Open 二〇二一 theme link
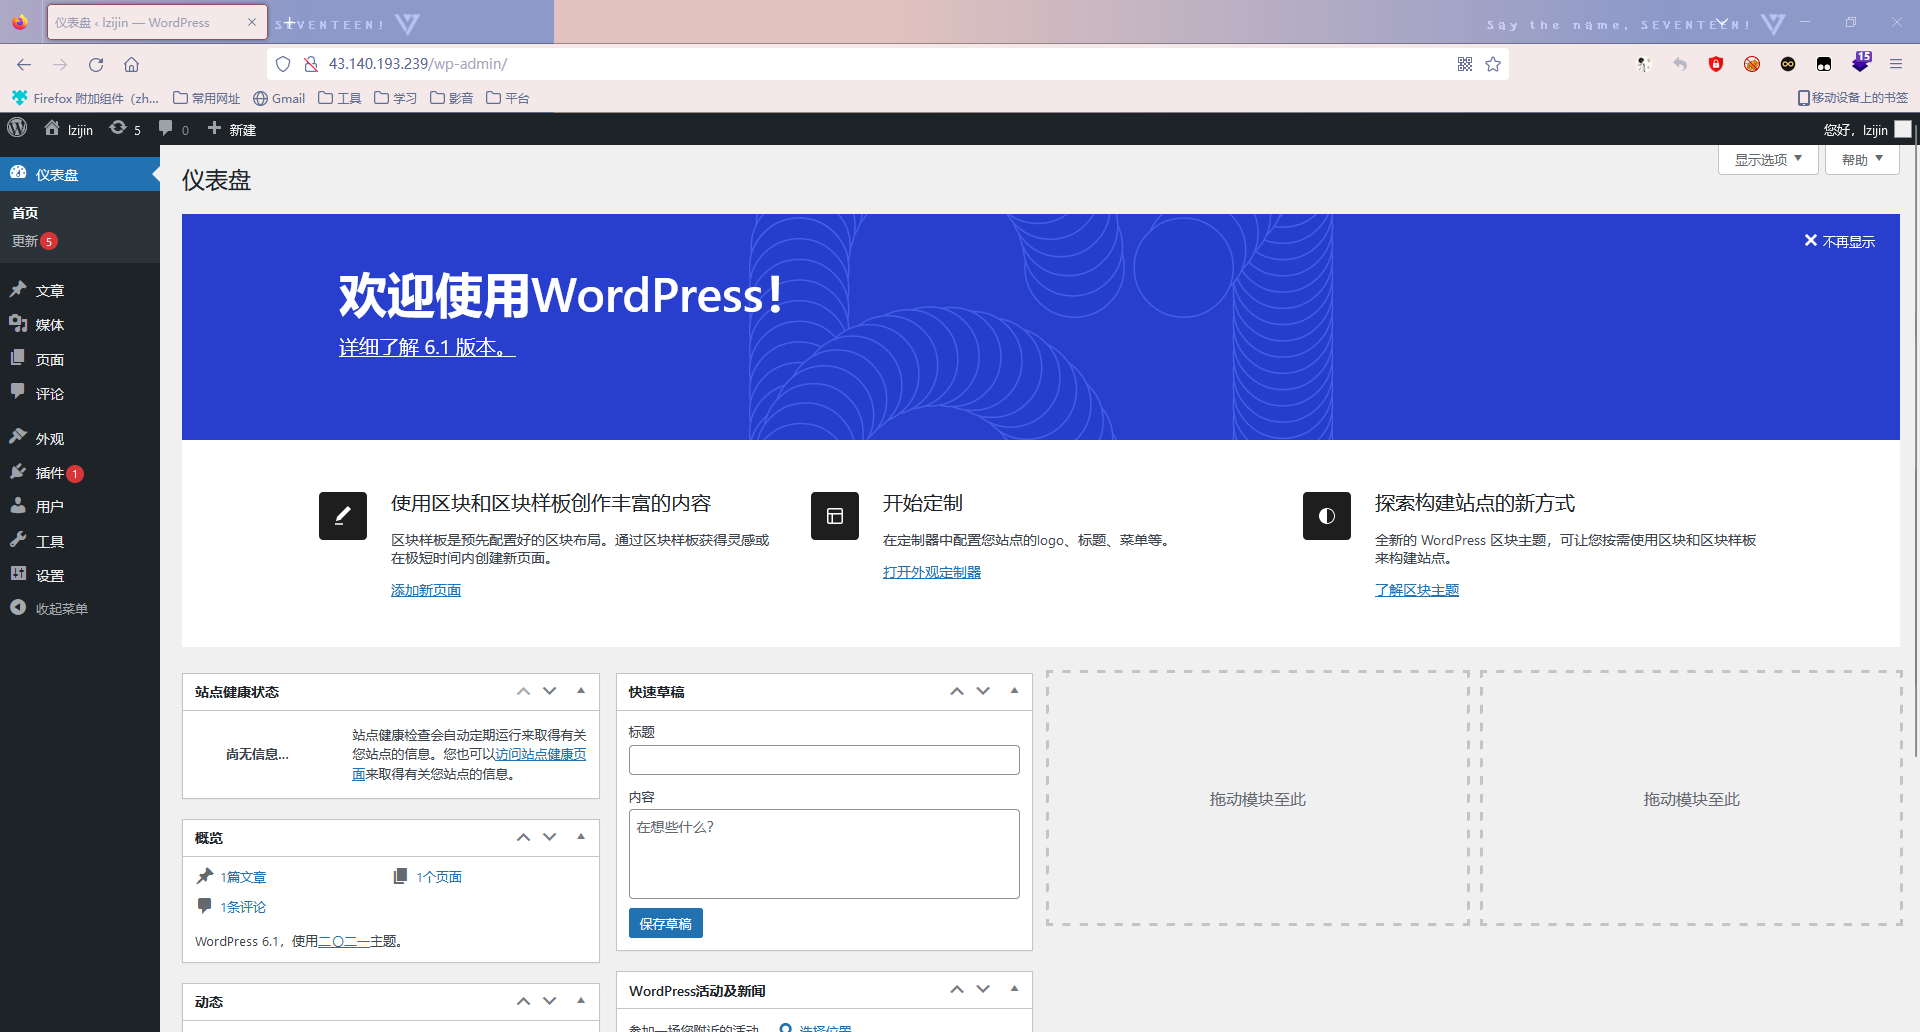This screenshot has height=1032, width=1920. pos(343,941)
